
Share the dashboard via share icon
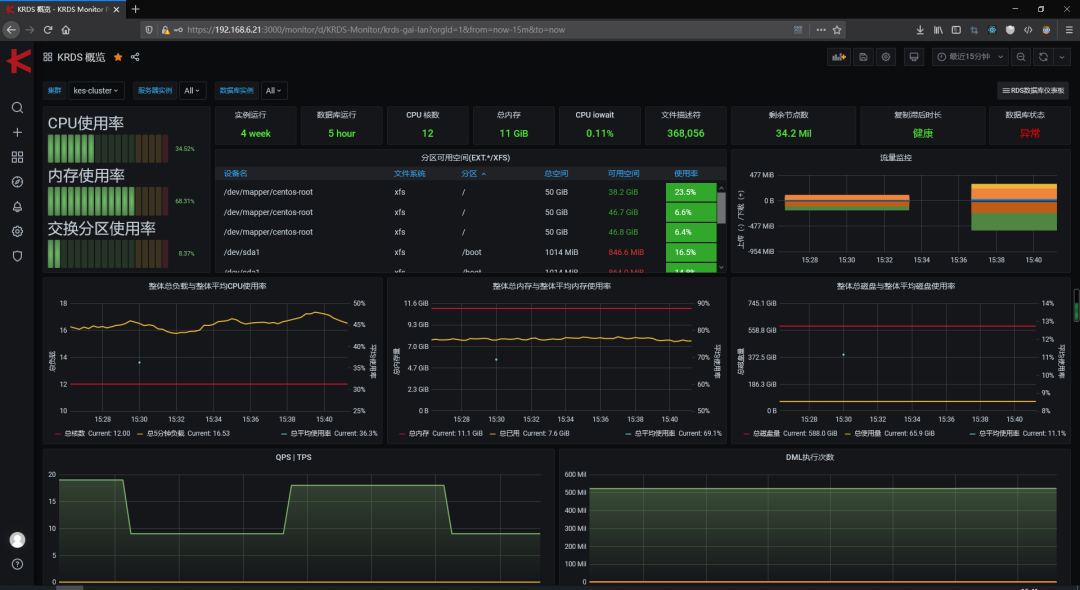click(135, 57)
